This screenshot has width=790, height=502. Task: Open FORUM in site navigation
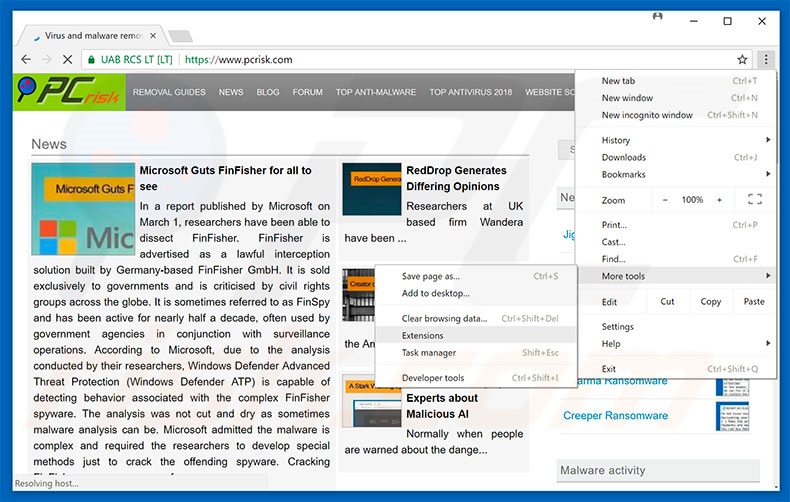[x=307, y=92]
